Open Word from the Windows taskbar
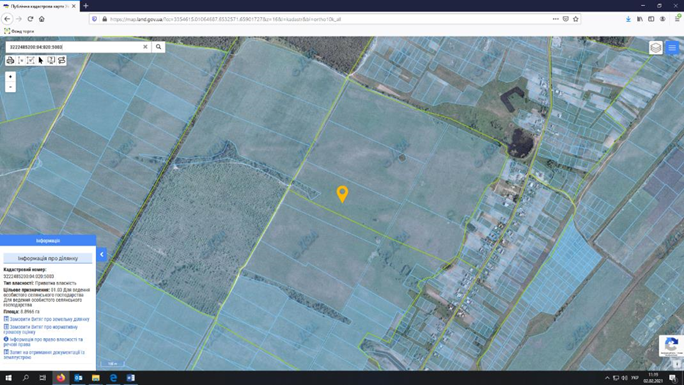 (130, 378)
